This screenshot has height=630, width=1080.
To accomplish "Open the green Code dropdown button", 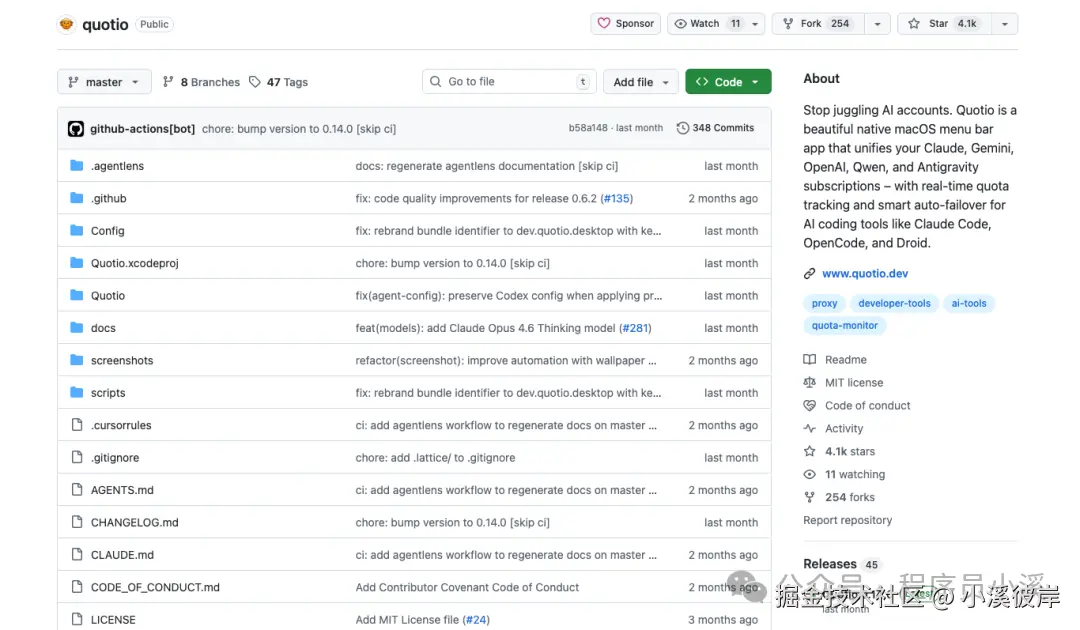I will click(728, 82).
